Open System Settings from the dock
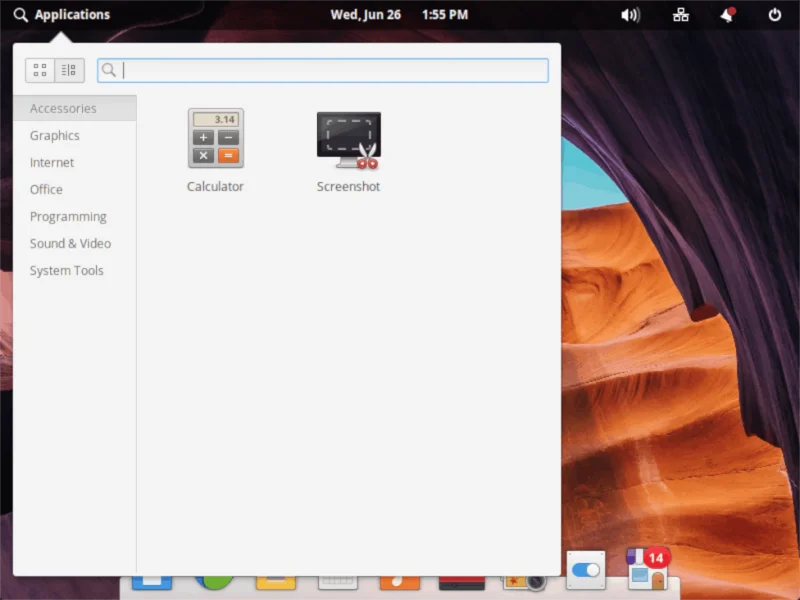This screenshot has height=600, width=800. click(x=586, y=570)
